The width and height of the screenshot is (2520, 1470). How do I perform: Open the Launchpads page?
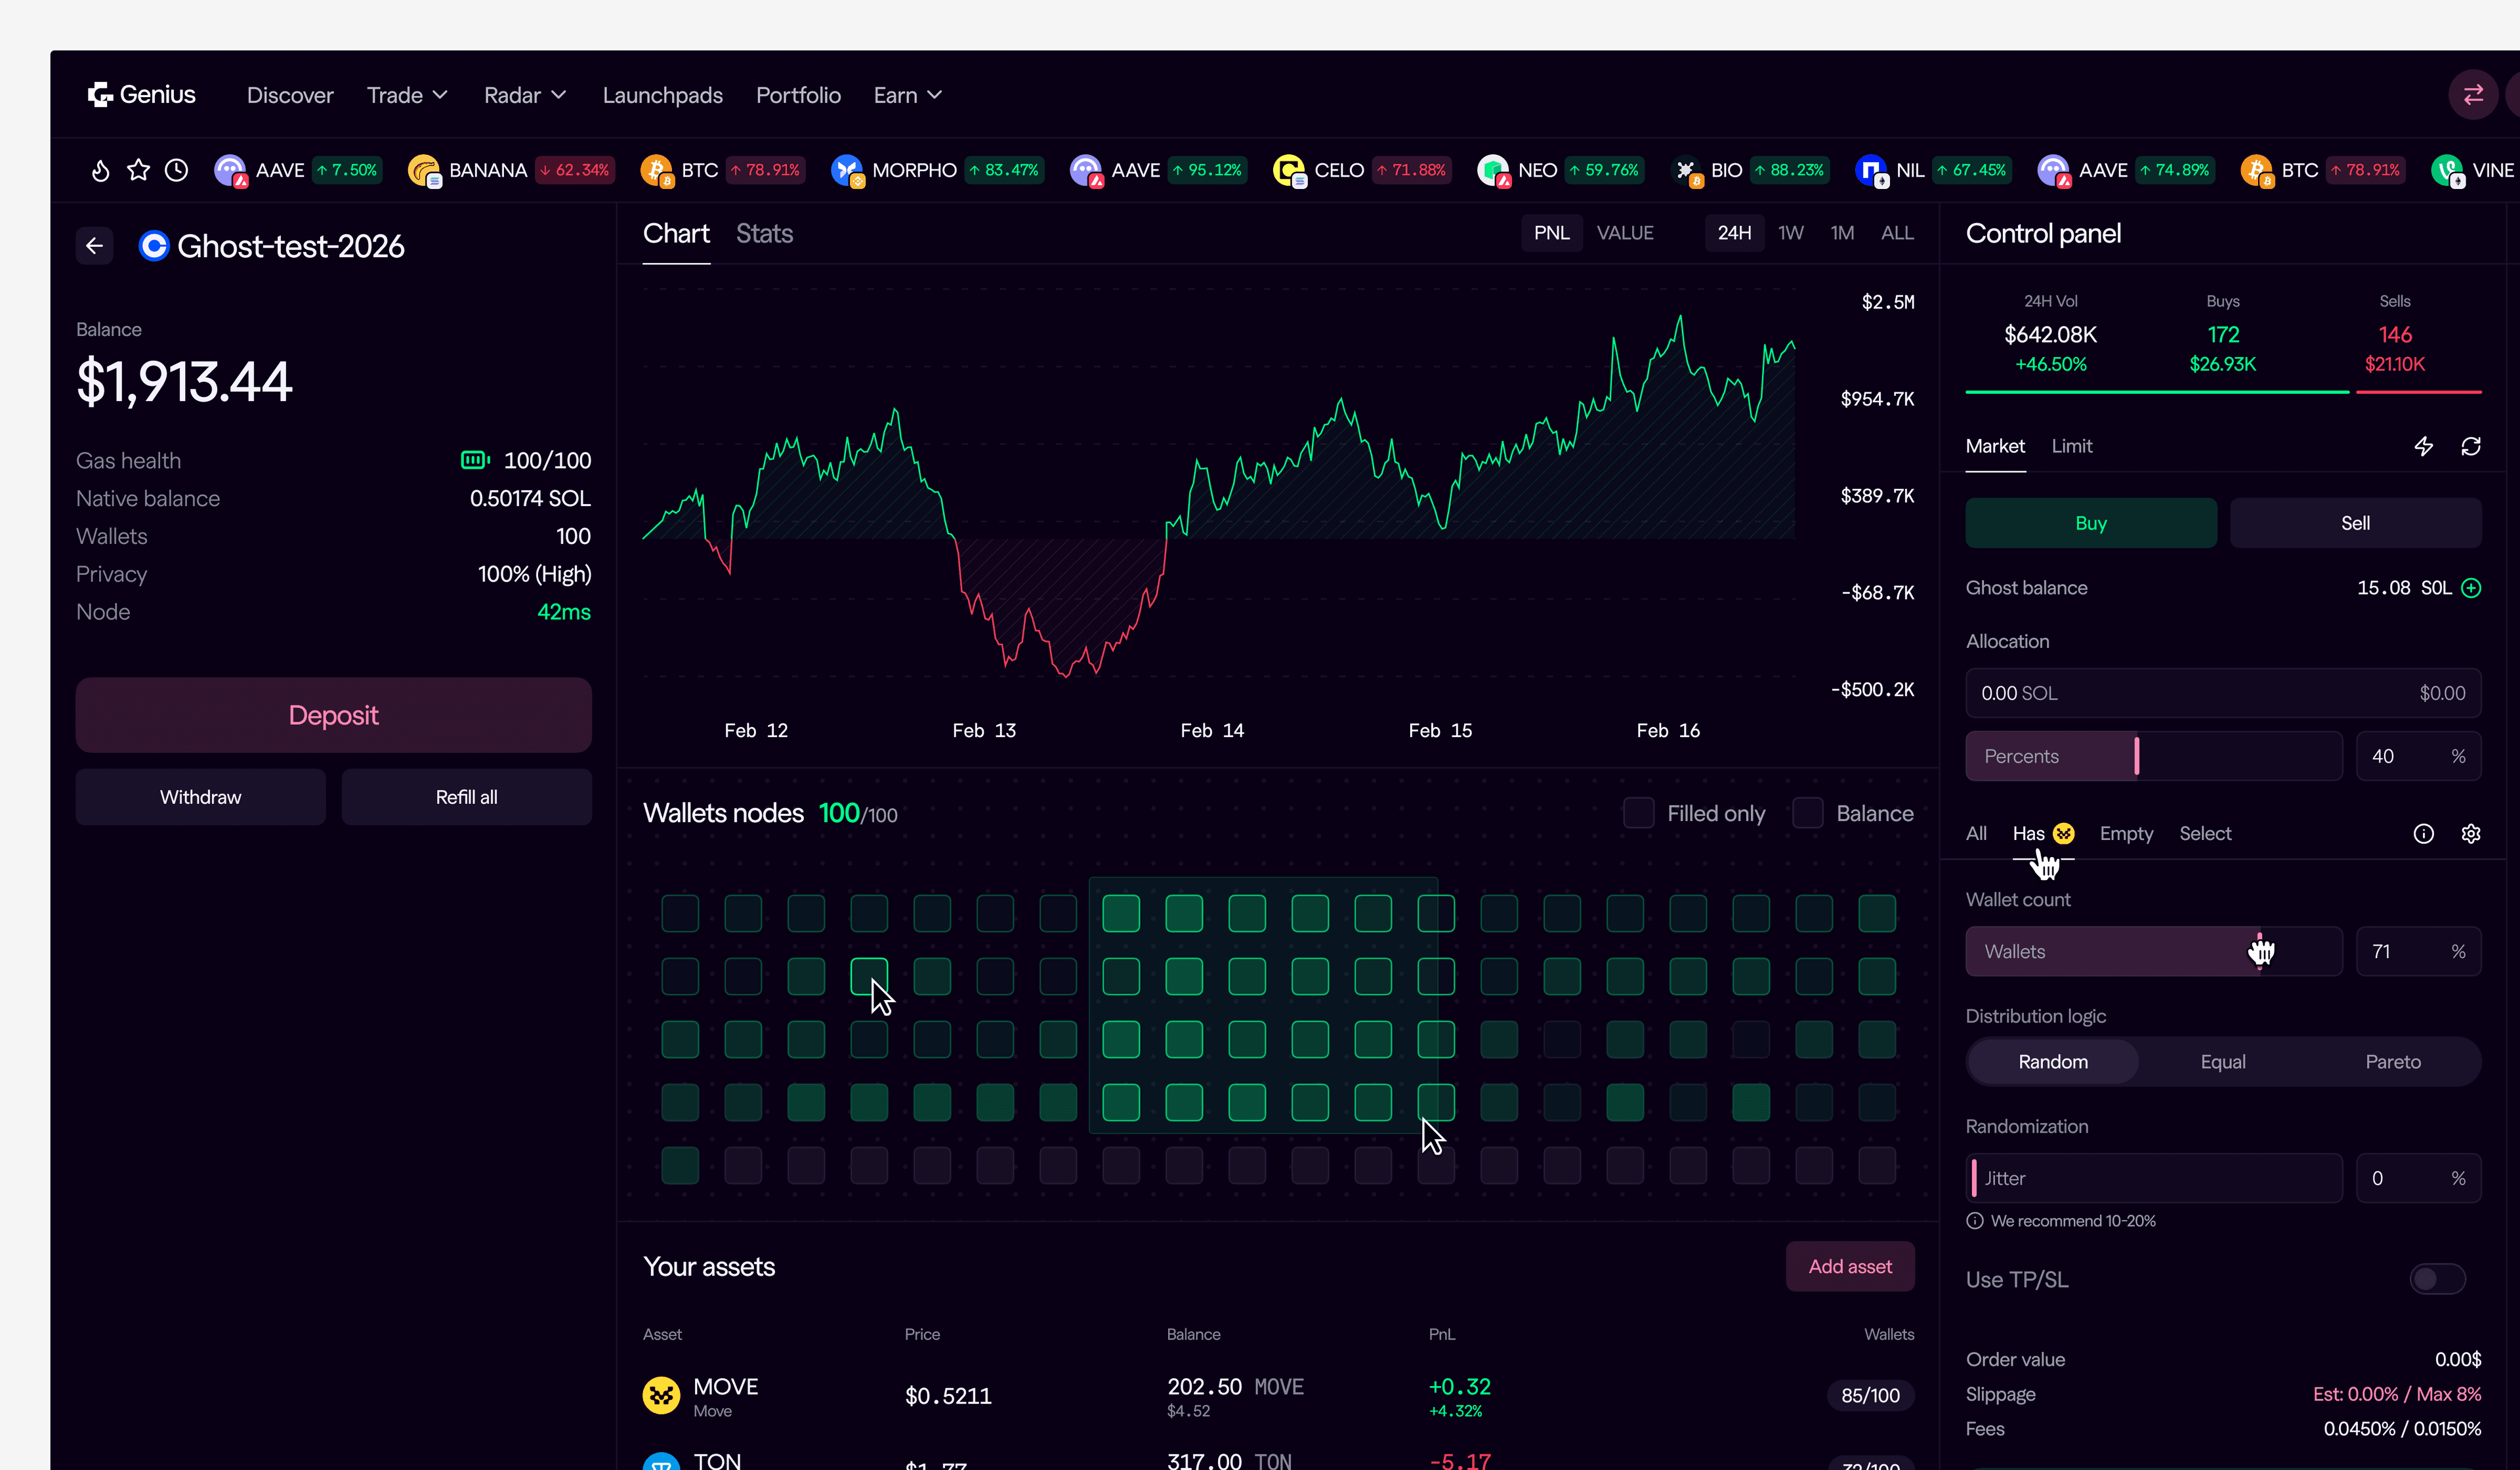tap(662, 95)
